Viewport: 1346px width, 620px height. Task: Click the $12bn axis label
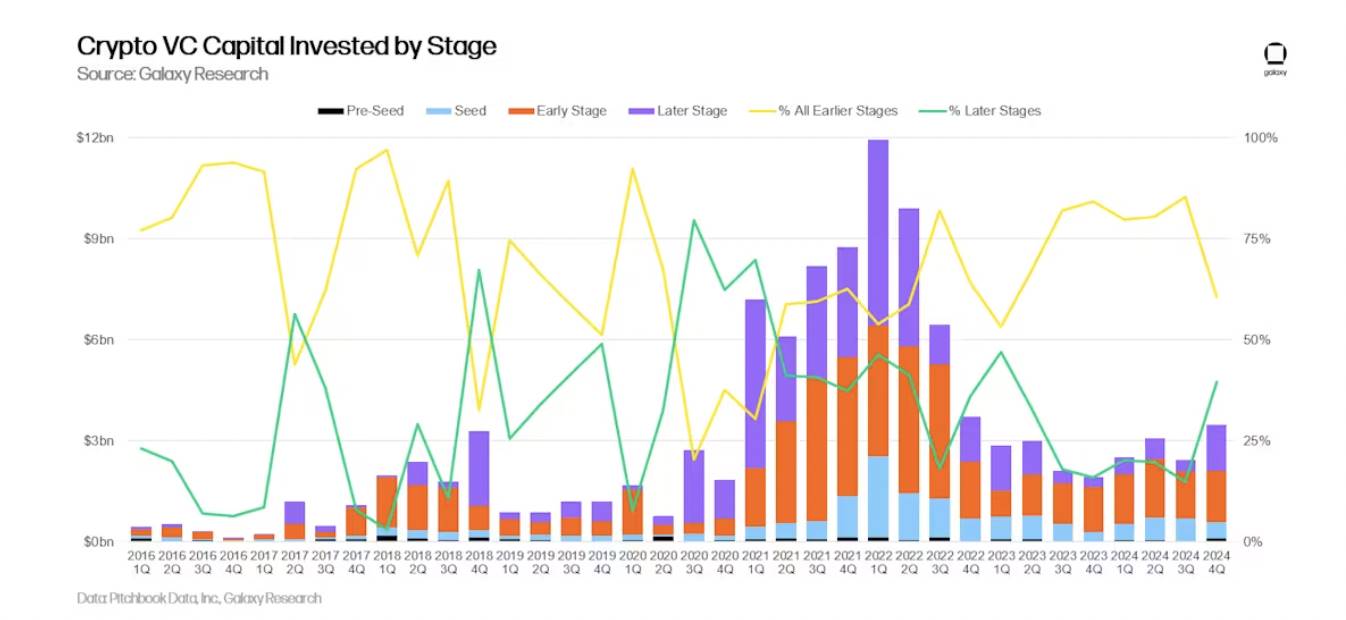coord(95,137)
